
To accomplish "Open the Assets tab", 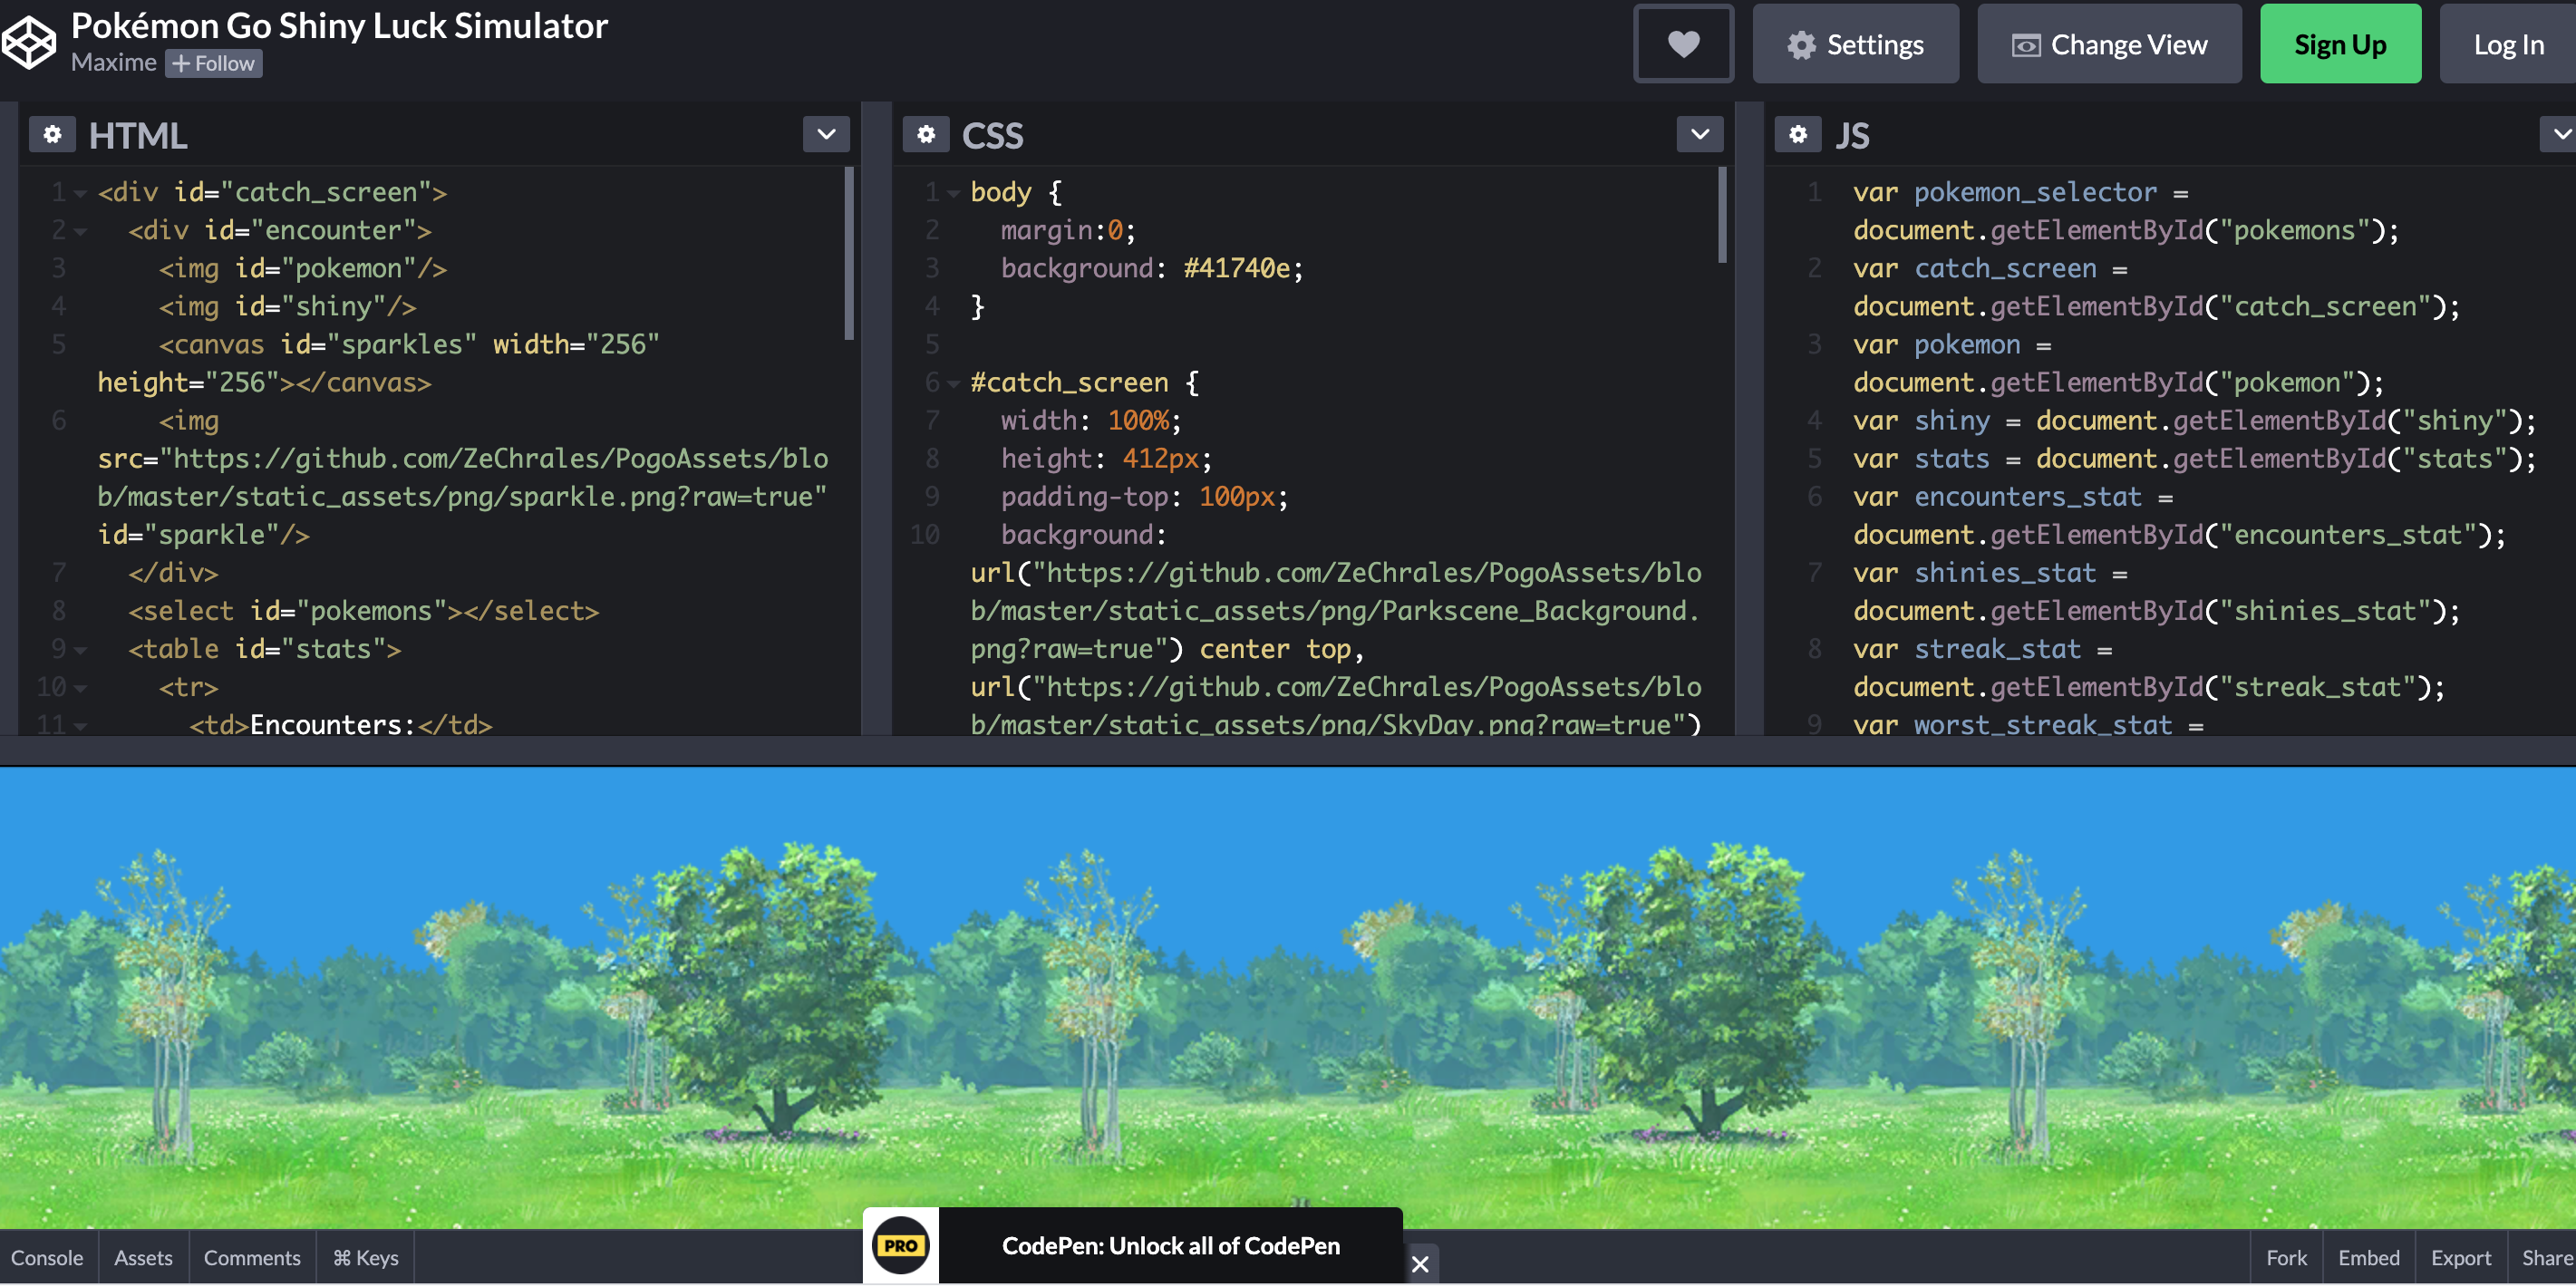I will click(143, 1258).
